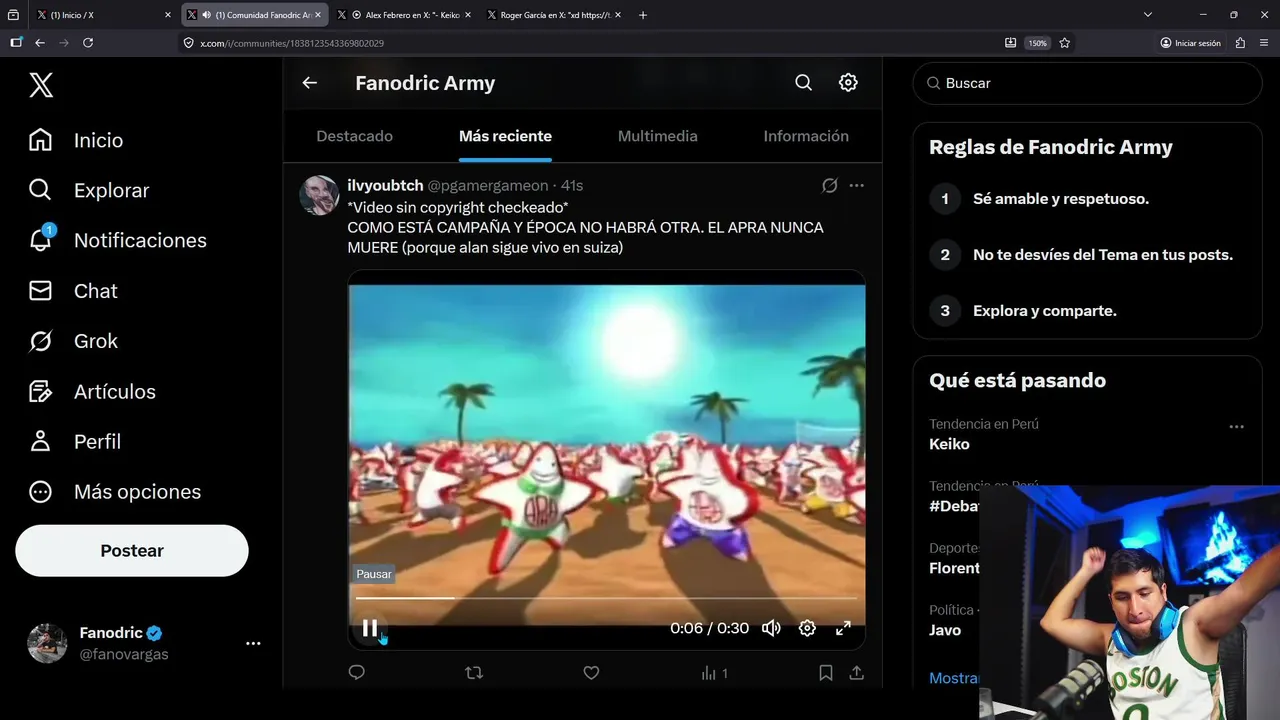Click Keiko trending topic
1280x720 pixels.
click(x=949, y=444)
